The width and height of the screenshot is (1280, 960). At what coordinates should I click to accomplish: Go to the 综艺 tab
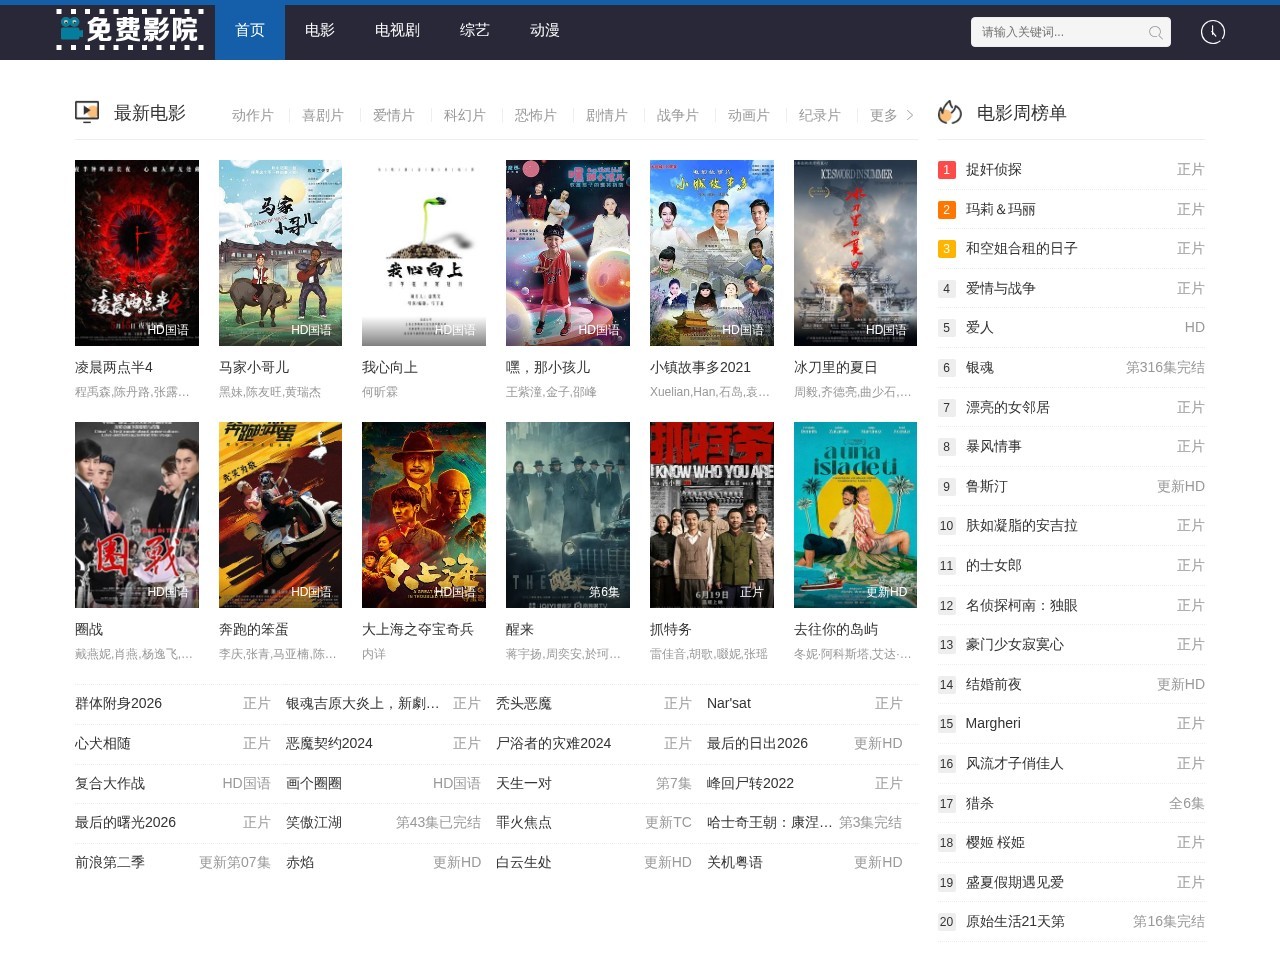(475, 30)
